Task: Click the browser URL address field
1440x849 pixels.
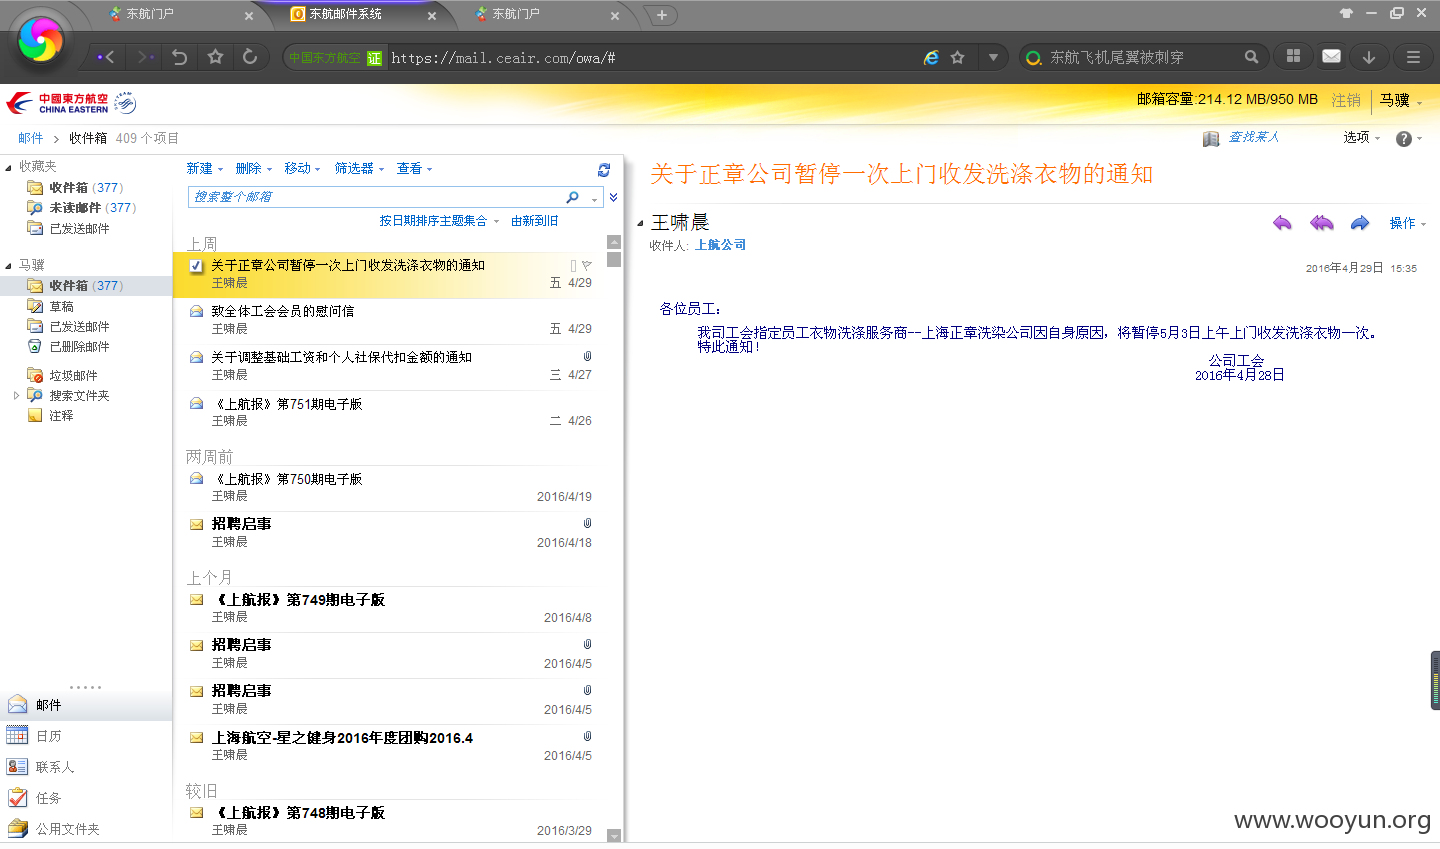Action: 650,58
